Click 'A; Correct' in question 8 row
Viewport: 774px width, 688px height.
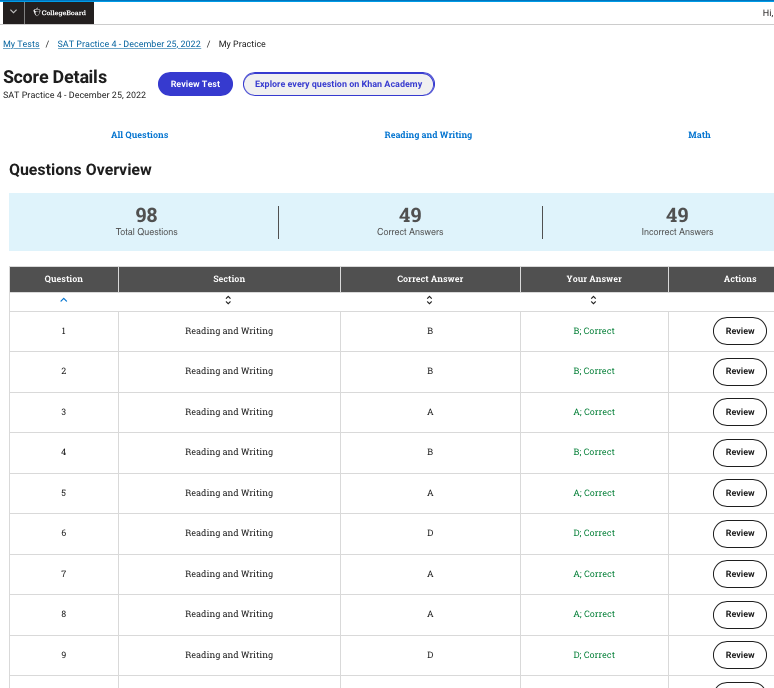pos(594,614)
